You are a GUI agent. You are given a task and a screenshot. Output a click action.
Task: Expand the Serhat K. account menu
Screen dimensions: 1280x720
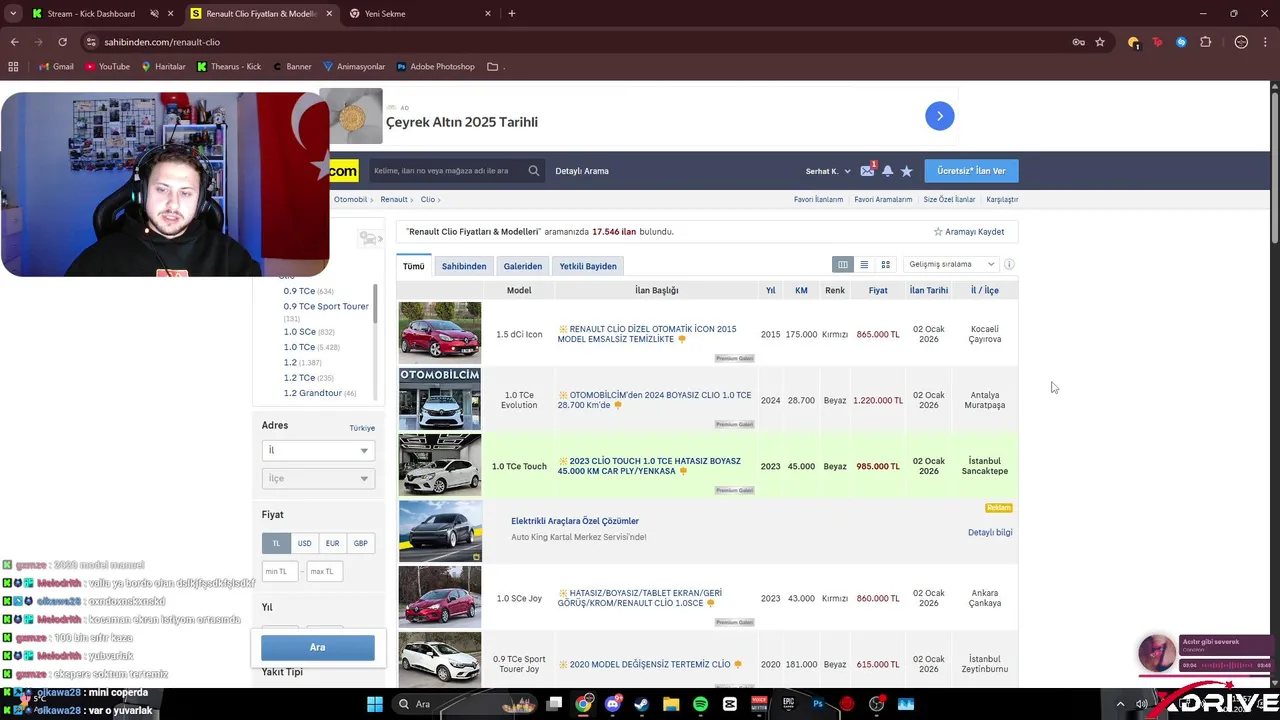[x=828, y=171]
